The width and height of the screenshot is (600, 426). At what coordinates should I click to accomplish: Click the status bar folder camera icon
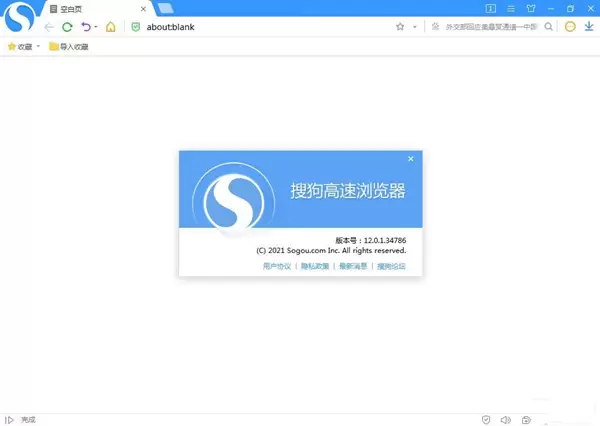coord(526,420)
